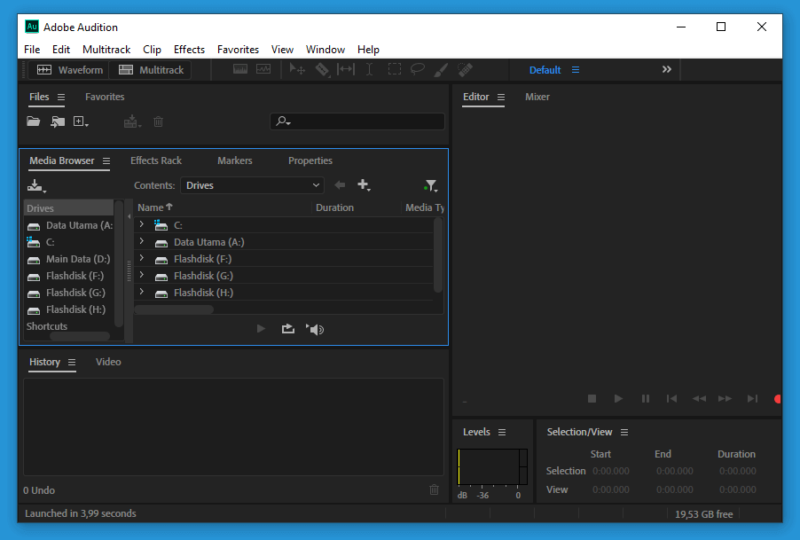Screen dimensions: 800x540
Task: Click the Open File folder icon
Action: (x=33, y=121)
